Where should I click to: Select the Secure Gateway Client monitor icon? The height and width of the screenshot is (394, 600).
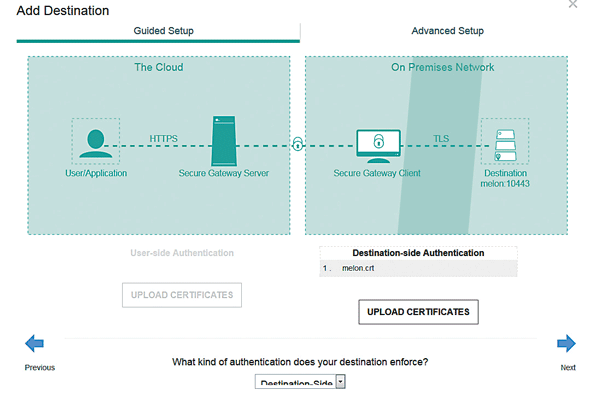point(378,146)
